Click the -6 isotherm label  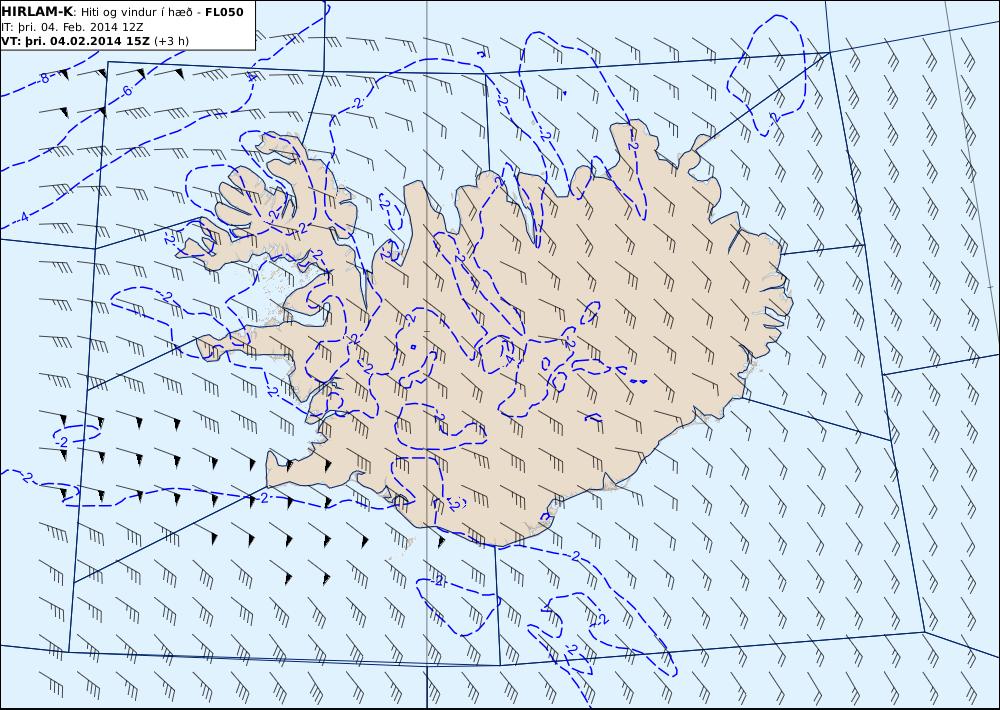tap(127, 91)
